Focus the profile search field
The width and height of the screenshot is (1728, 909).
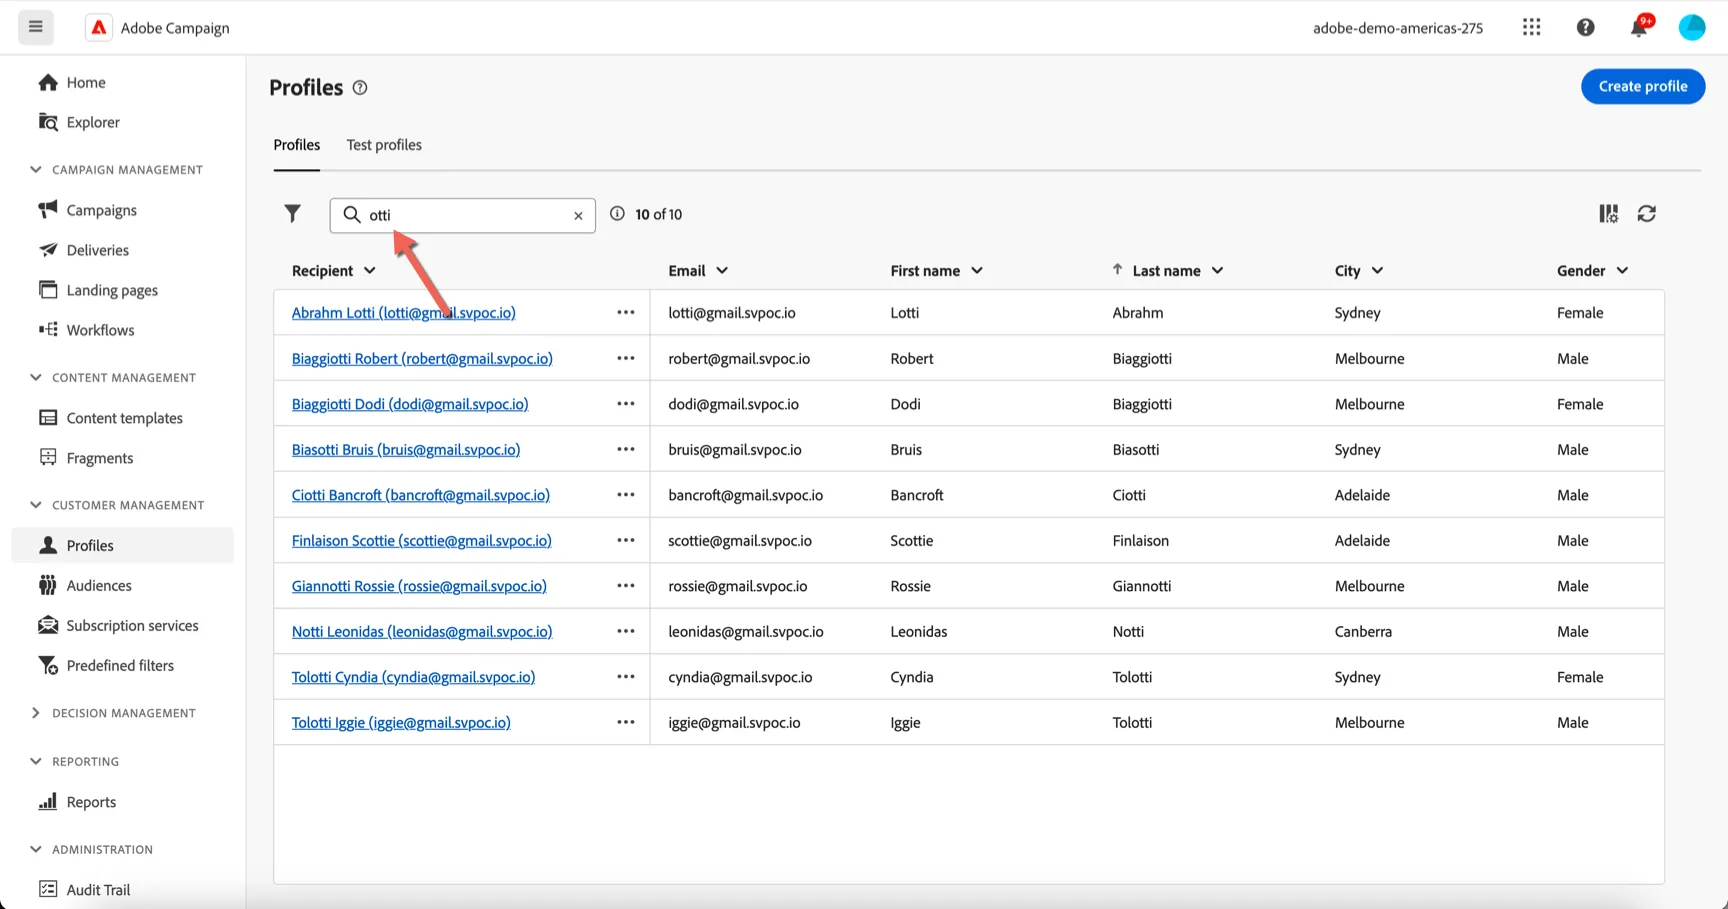point(463,215)
